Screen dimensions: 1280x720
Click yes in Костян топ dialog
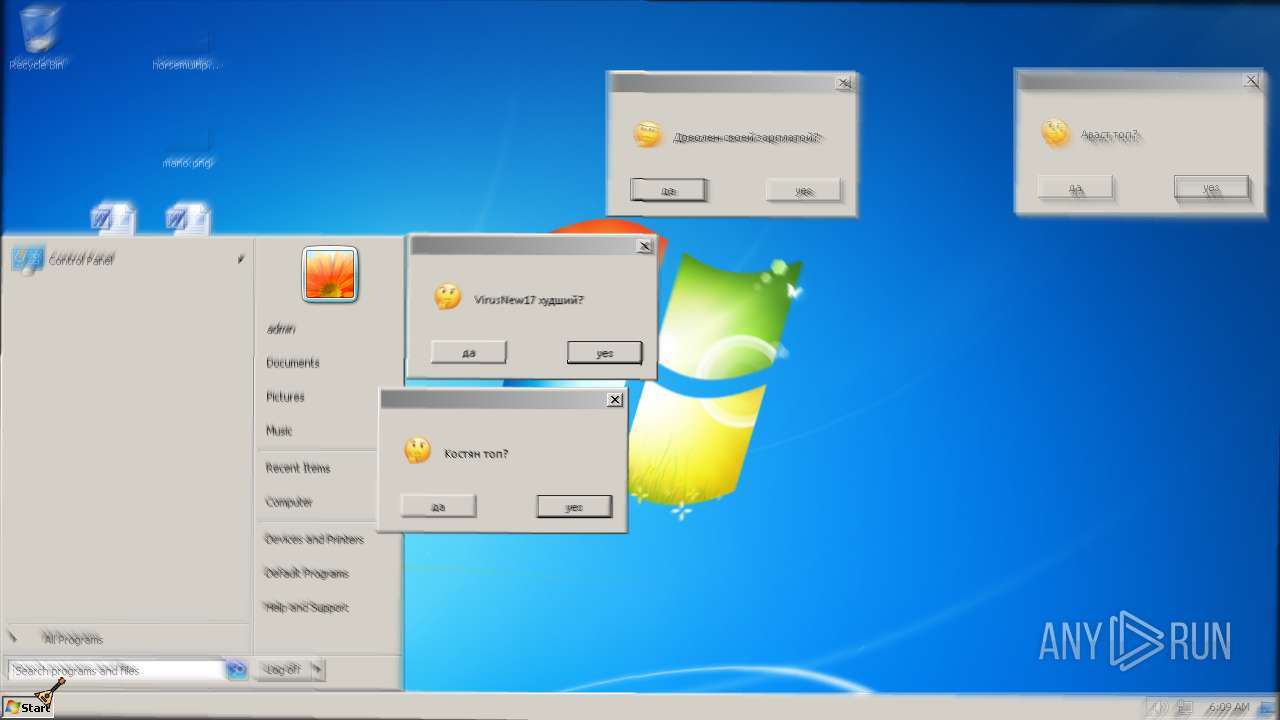pos(574,506)
